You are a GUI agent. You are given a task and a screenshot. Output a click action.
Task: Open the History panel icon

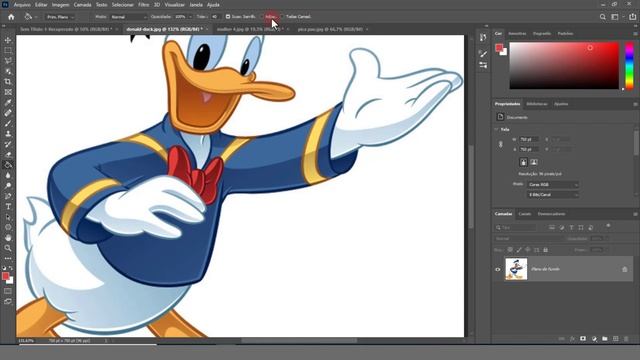[x=483, y=38]
